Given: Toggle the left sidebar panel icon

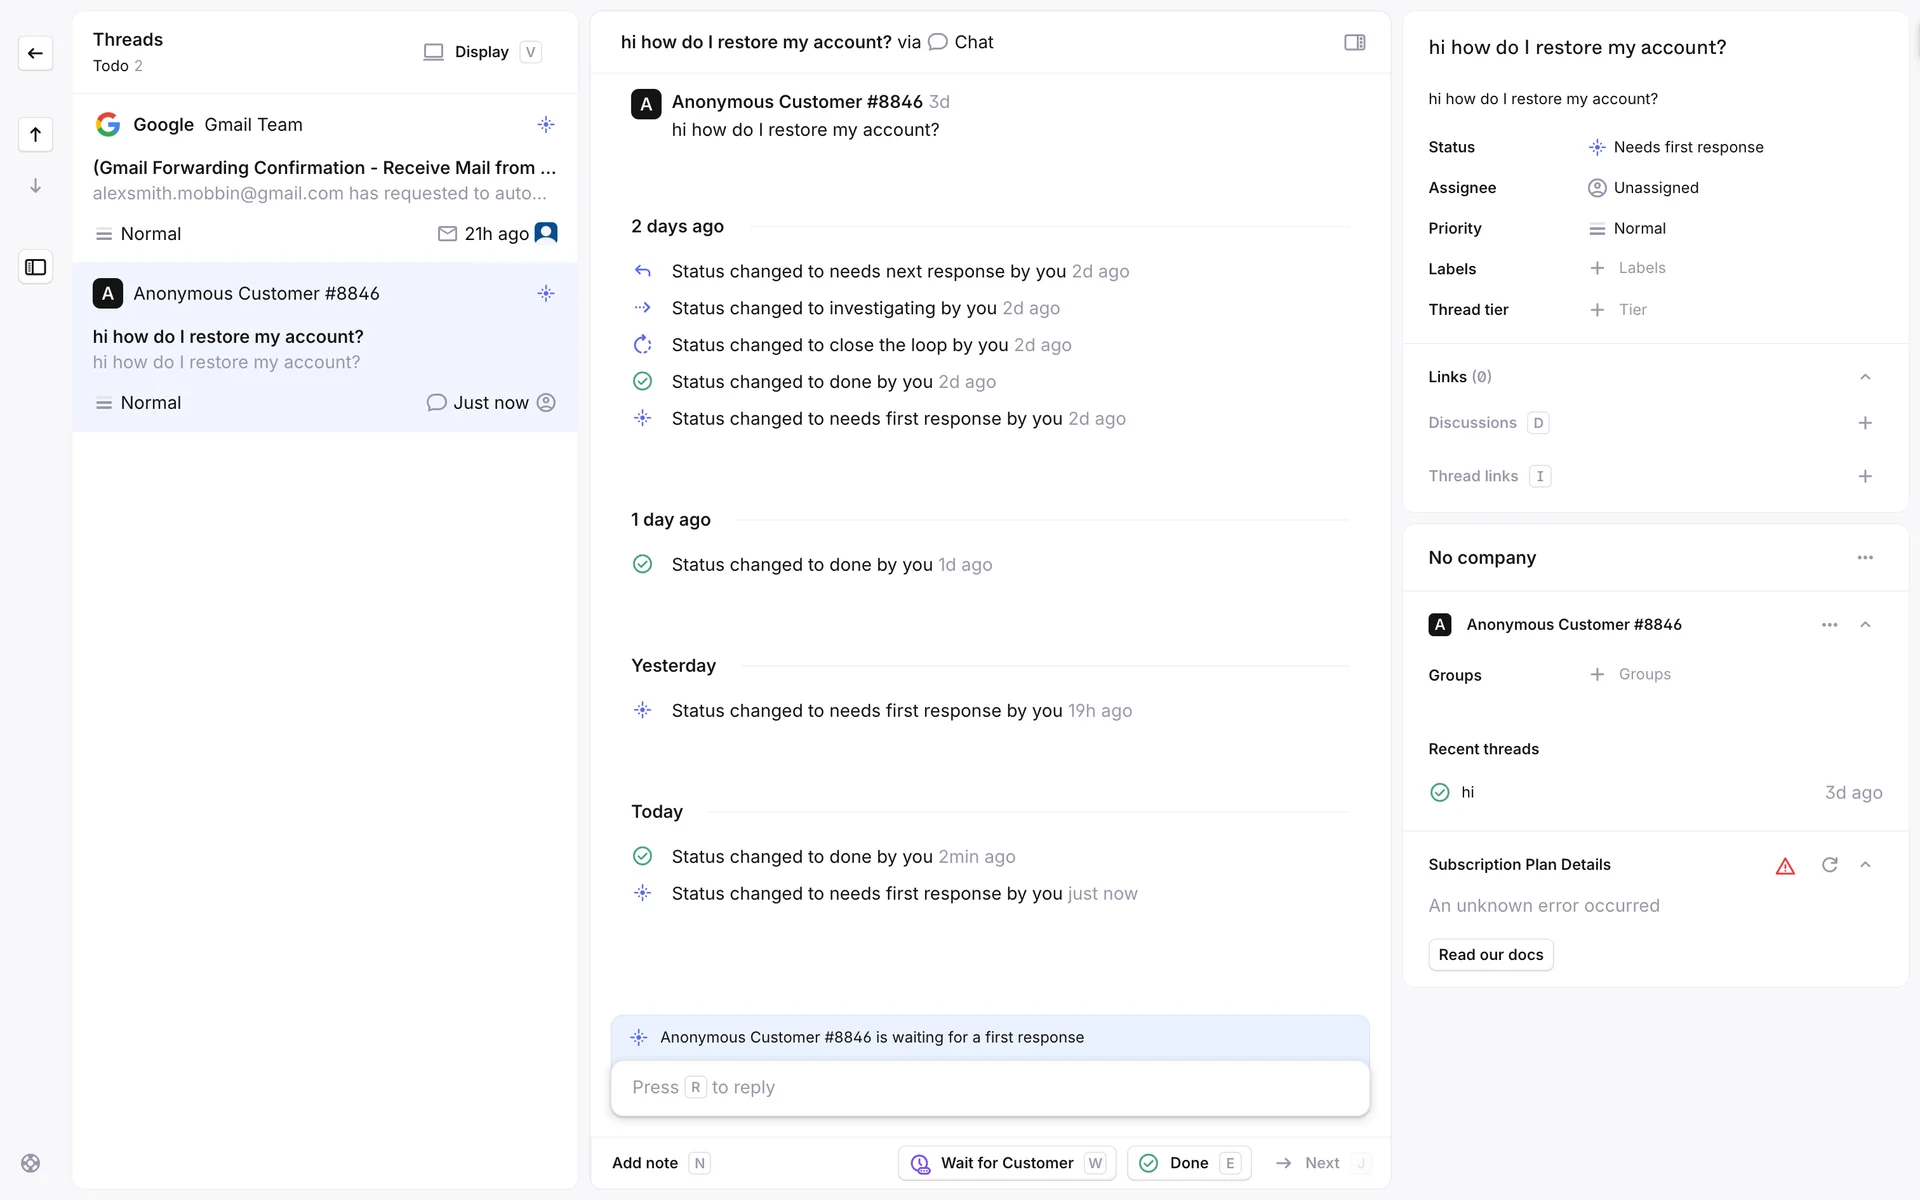Looking at the screenshot, I should coord(35,267).
